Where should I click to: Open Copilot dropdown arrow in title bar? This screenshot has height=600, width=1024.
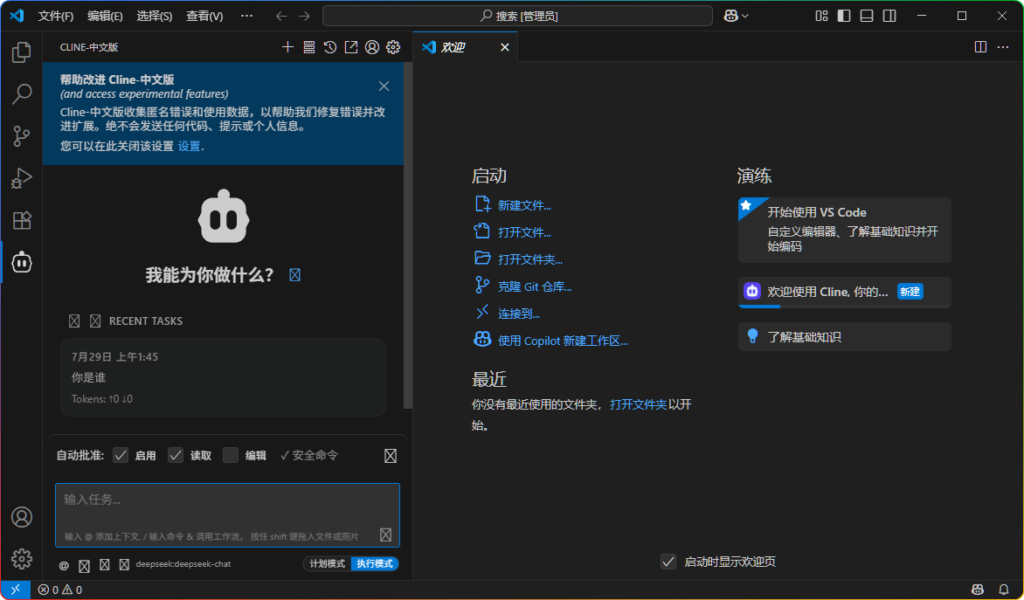[x=745, y=16]
